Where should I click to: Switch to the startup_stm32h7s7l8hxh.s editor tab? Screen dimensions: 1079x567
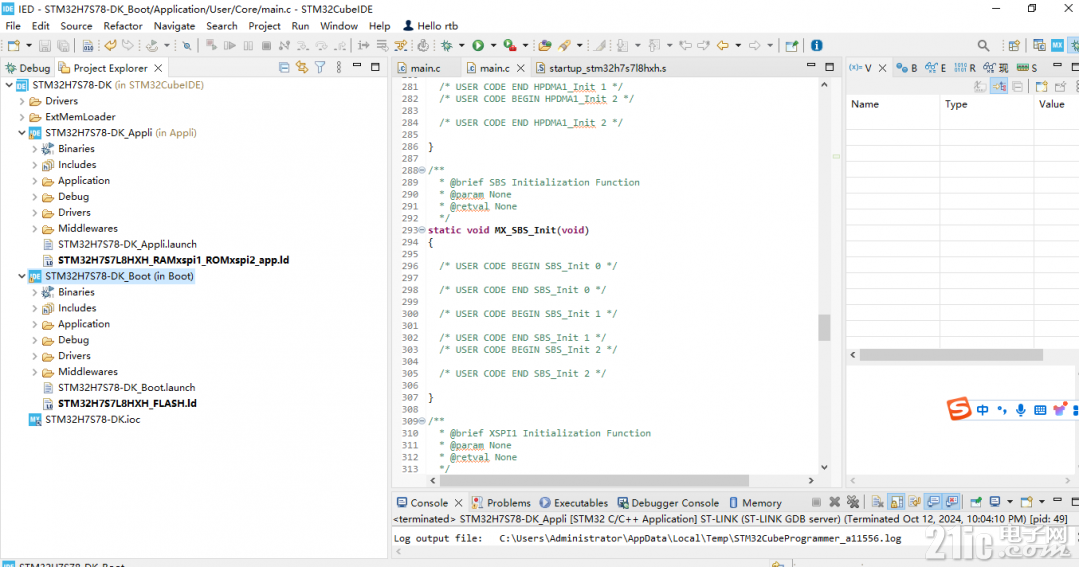600,68
